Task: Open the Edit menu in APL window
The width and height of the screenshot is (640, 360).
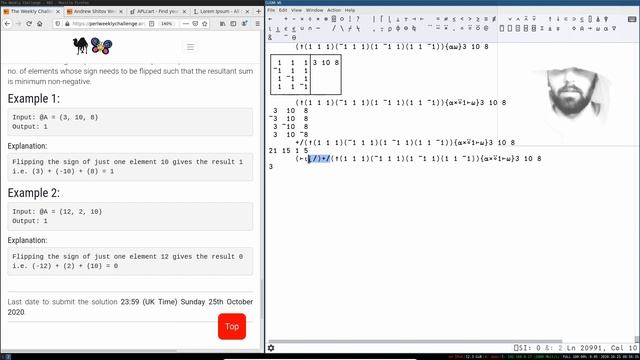Action: (283, 10)
